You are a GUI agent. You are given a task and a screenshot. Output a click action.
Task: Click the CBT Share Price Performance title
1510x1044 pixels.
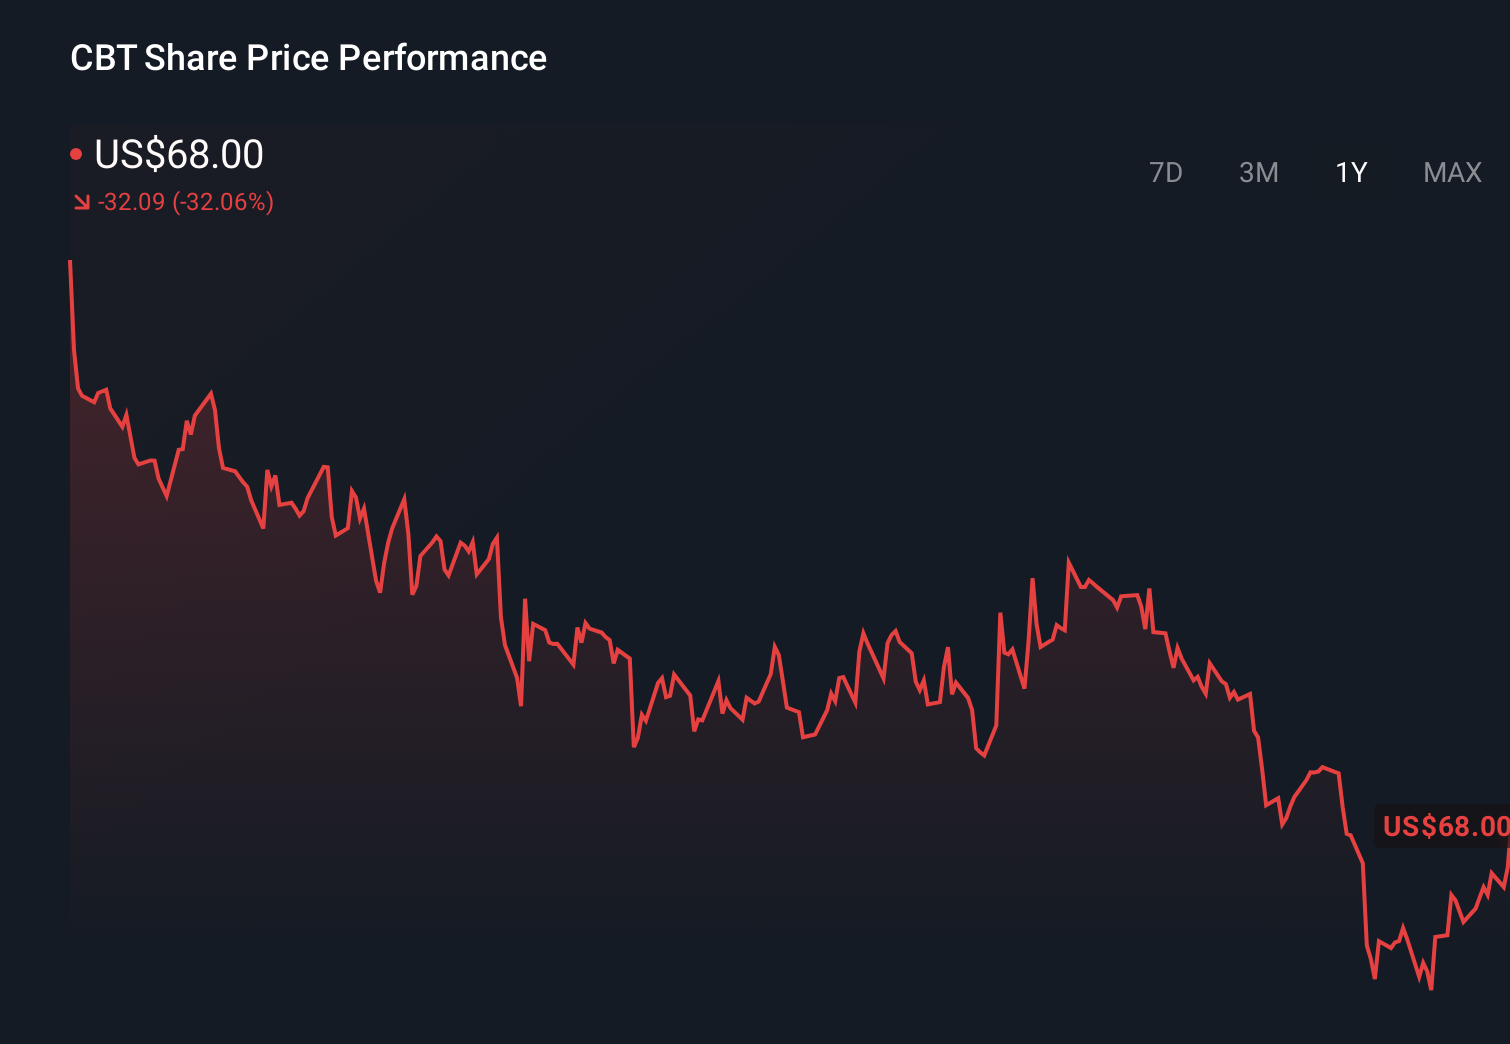[308, 58]
